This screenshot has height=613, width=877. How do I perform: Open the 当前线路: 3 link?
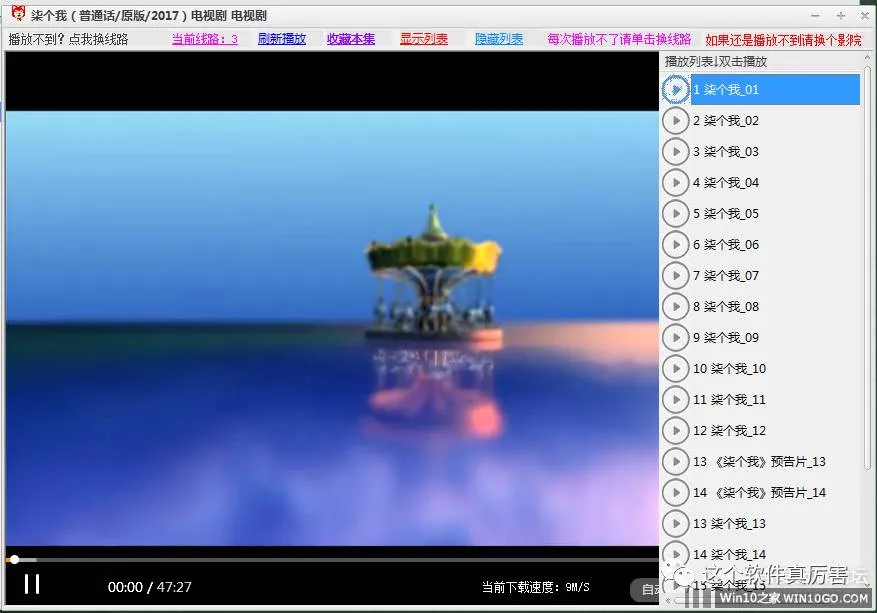pos(205,39)
